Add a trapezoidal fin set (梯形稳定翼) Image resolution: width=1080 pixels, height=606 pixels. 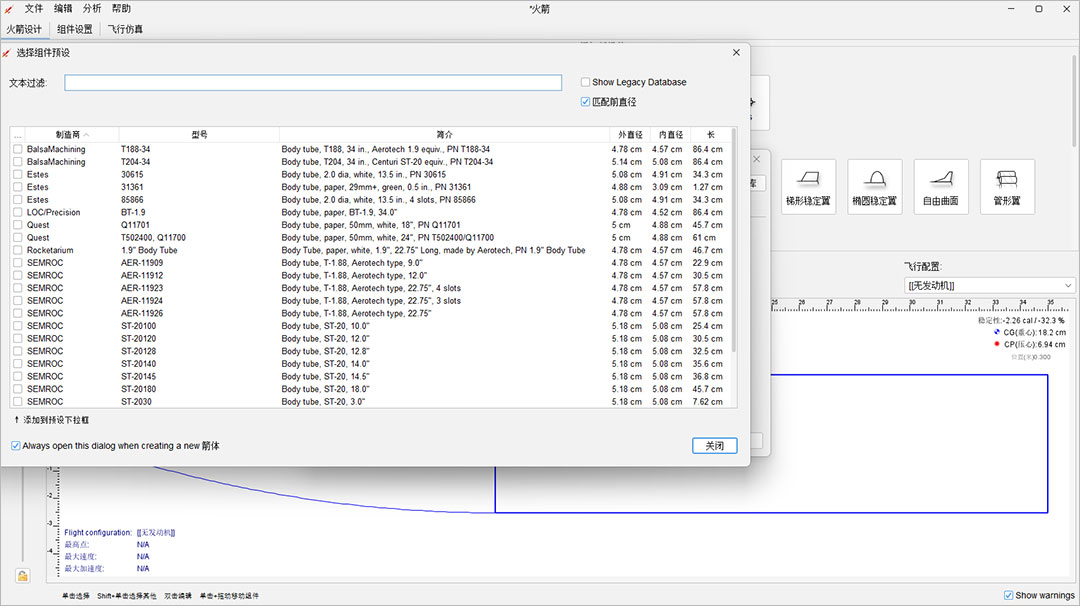(808, 186)
